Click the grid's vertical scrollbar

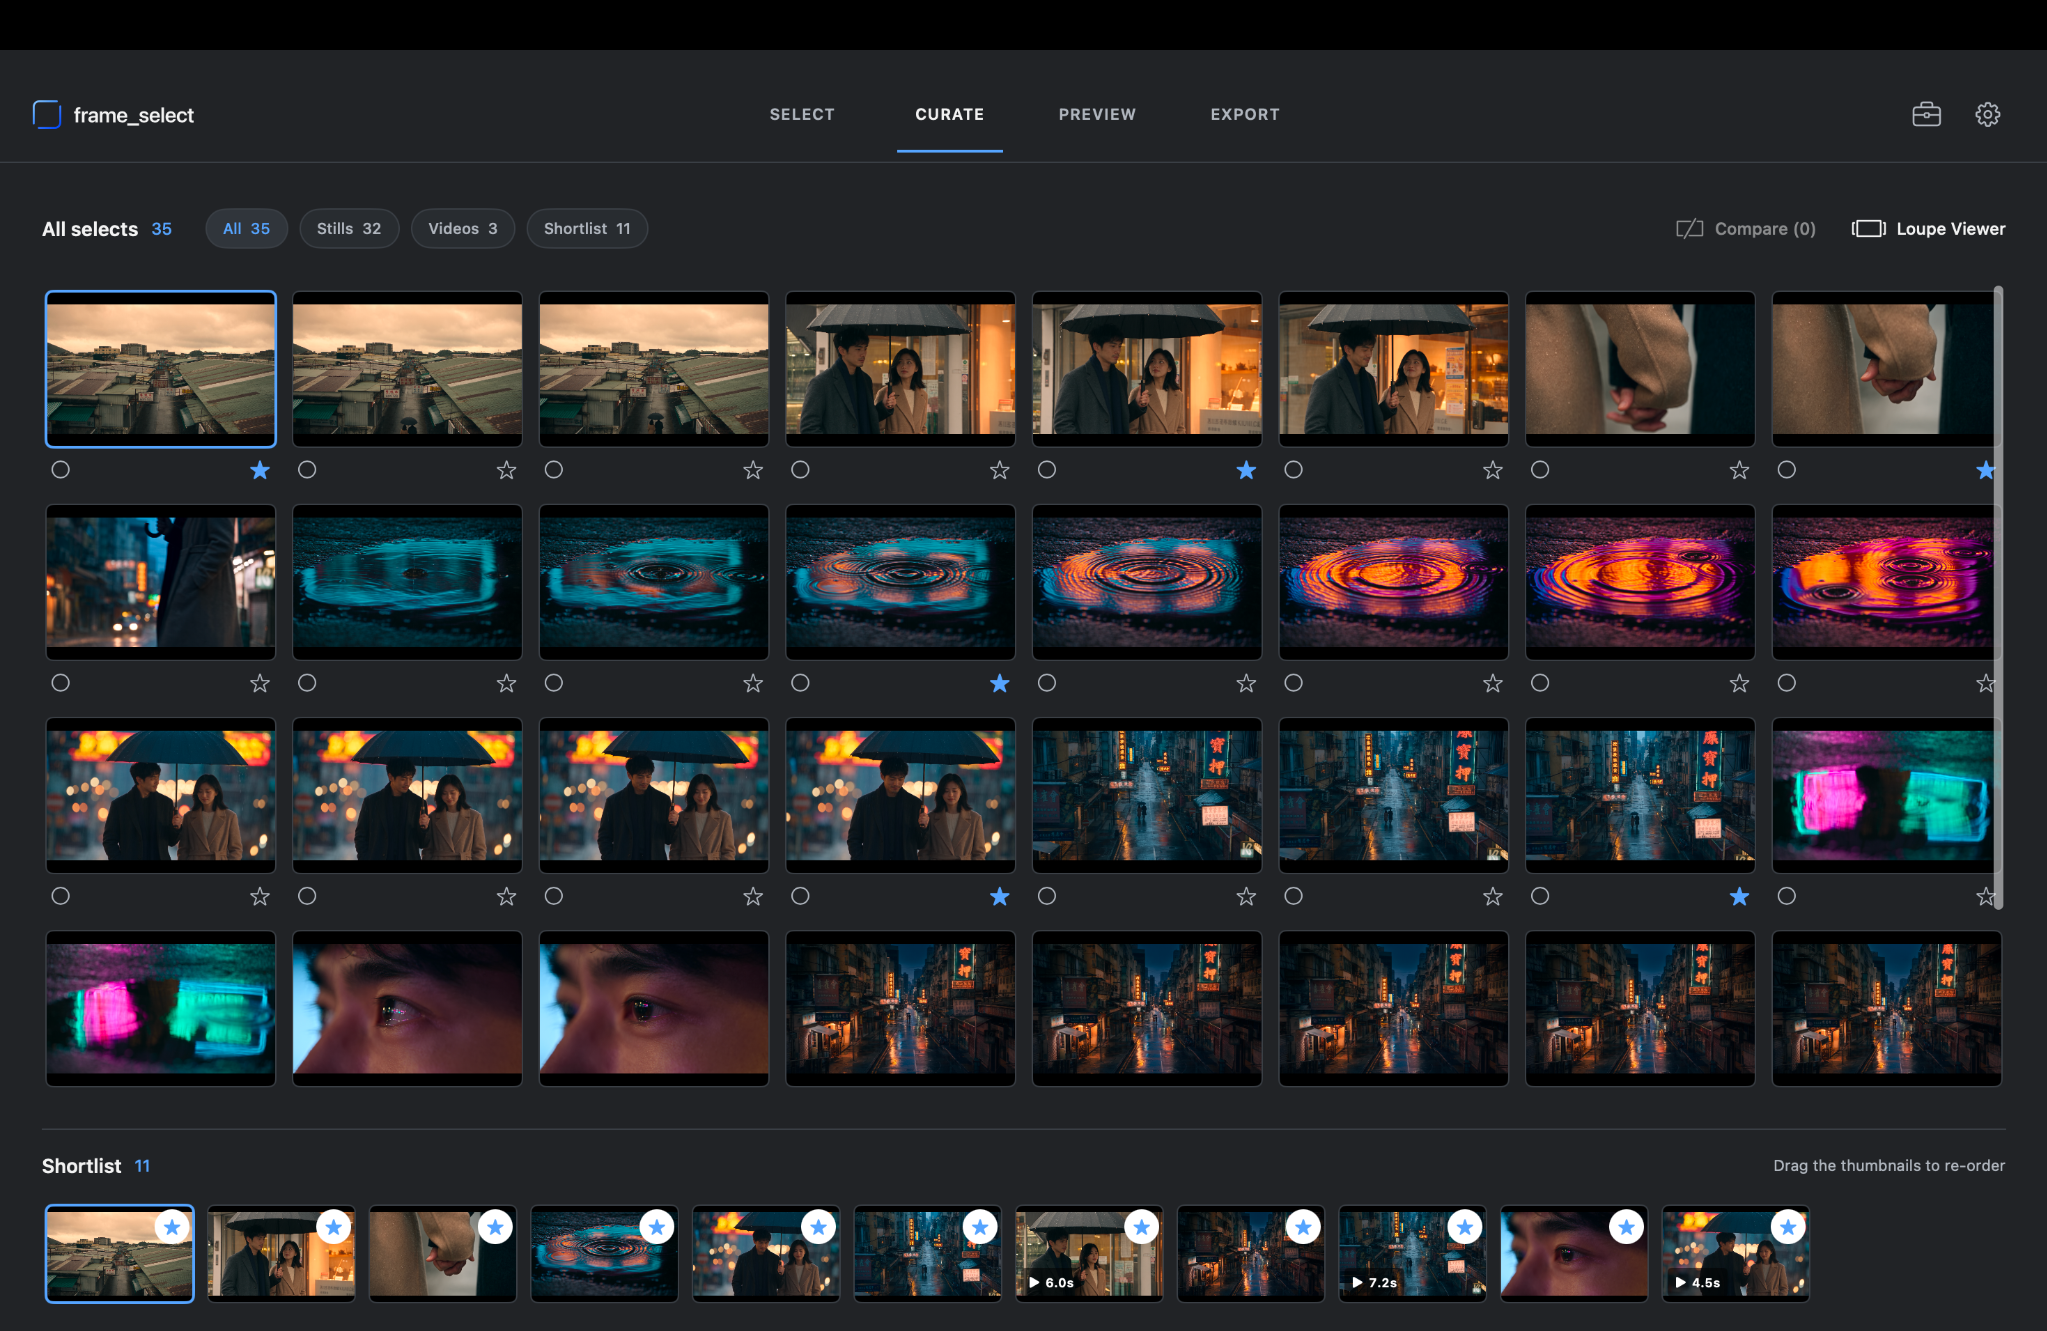click(1998, 596)
